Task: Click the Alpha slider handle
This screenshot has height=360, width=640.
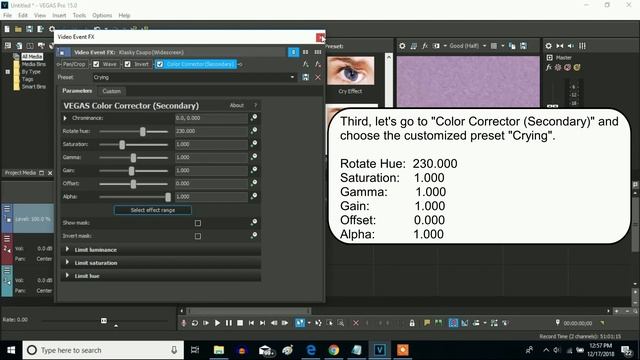Action: coord(168,197)
